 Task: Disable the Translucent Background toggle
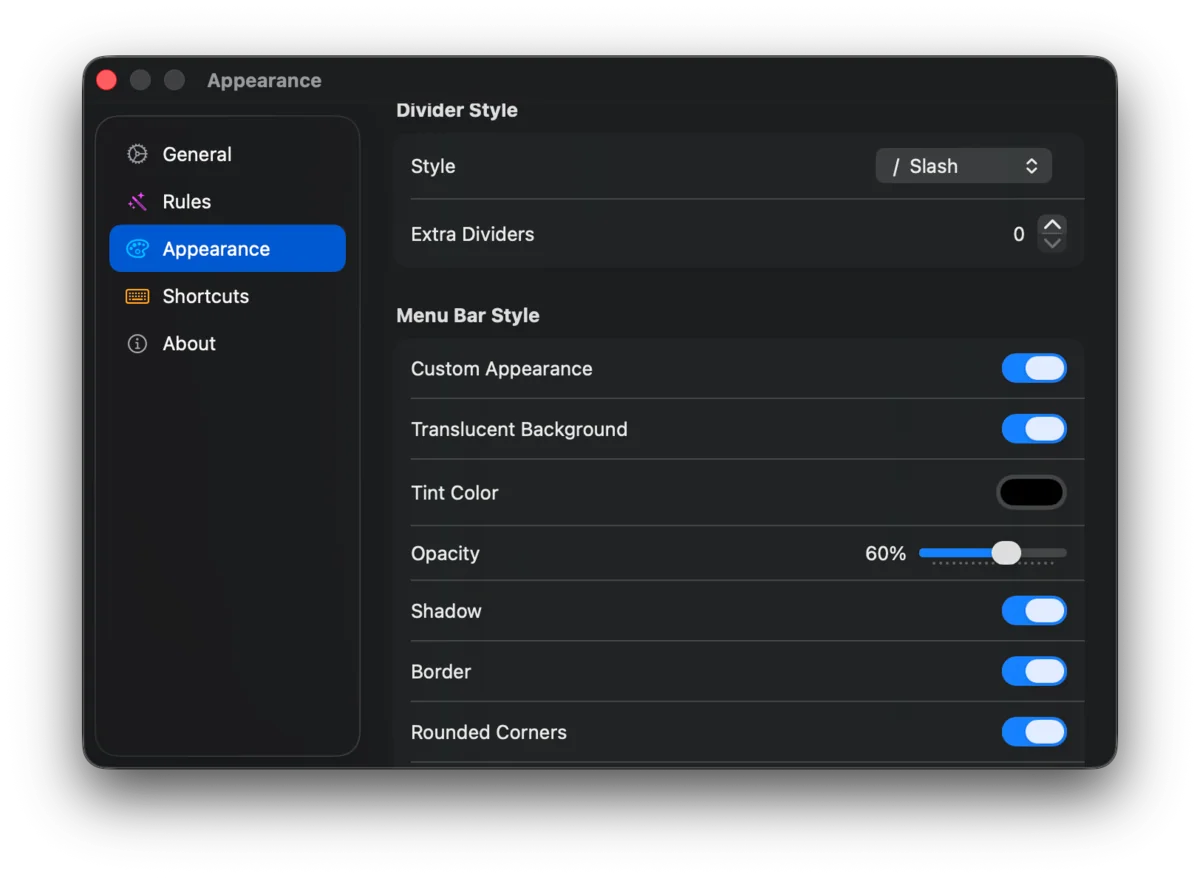1034,429
